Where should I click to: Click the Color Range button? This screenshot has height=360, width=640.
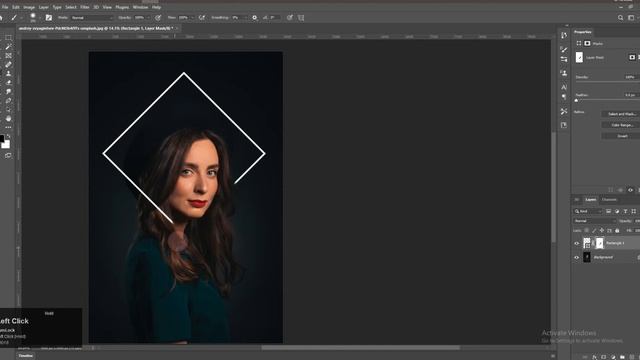621,125
